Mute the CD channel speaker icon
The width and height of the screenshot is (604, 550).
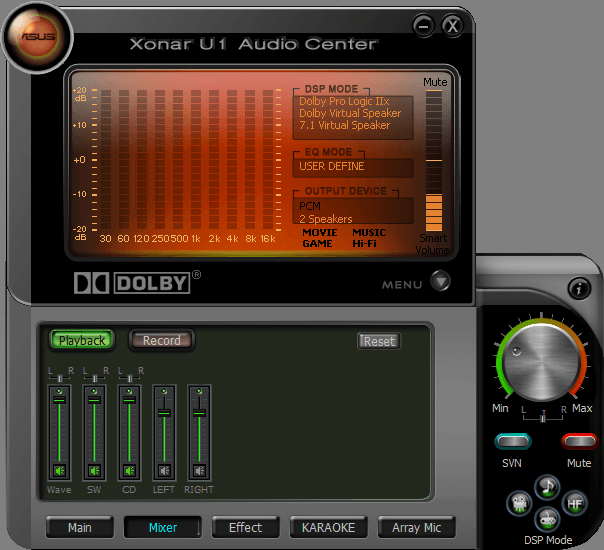click(129, 470)
